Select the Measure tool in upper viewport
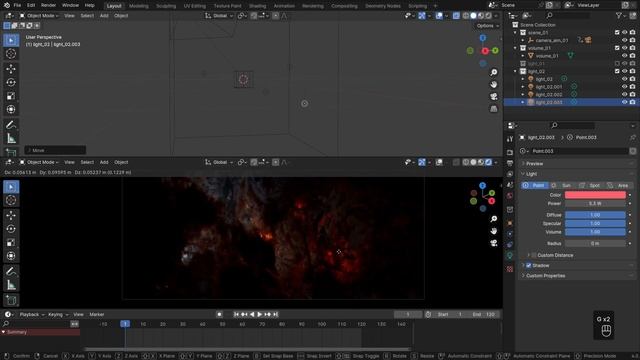This screenshot has height=360, width=640. (11, 139)
